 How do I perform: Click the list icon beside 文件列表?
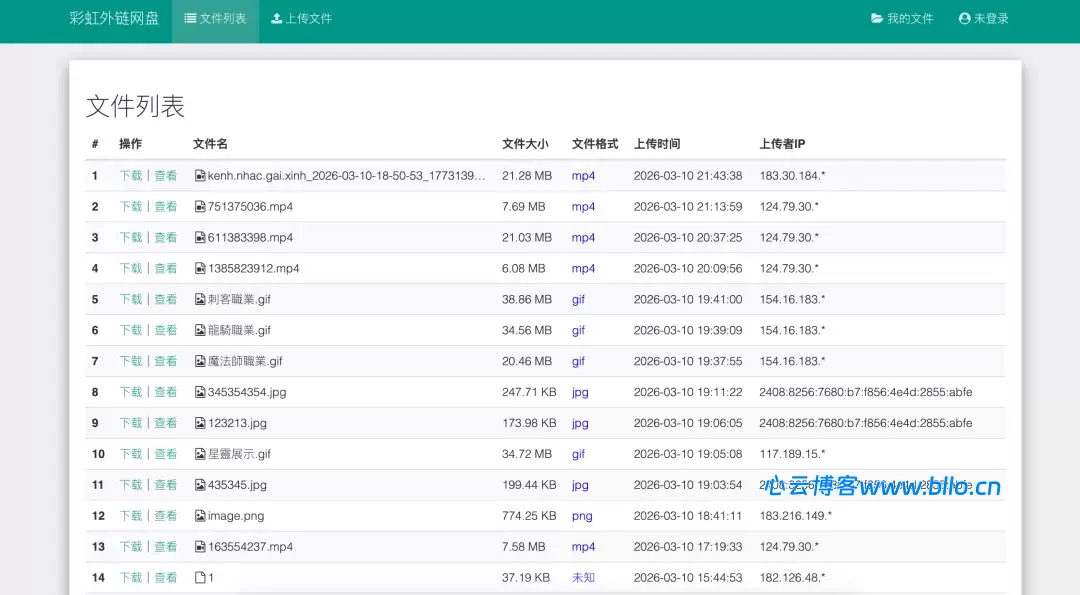point(188,20)
